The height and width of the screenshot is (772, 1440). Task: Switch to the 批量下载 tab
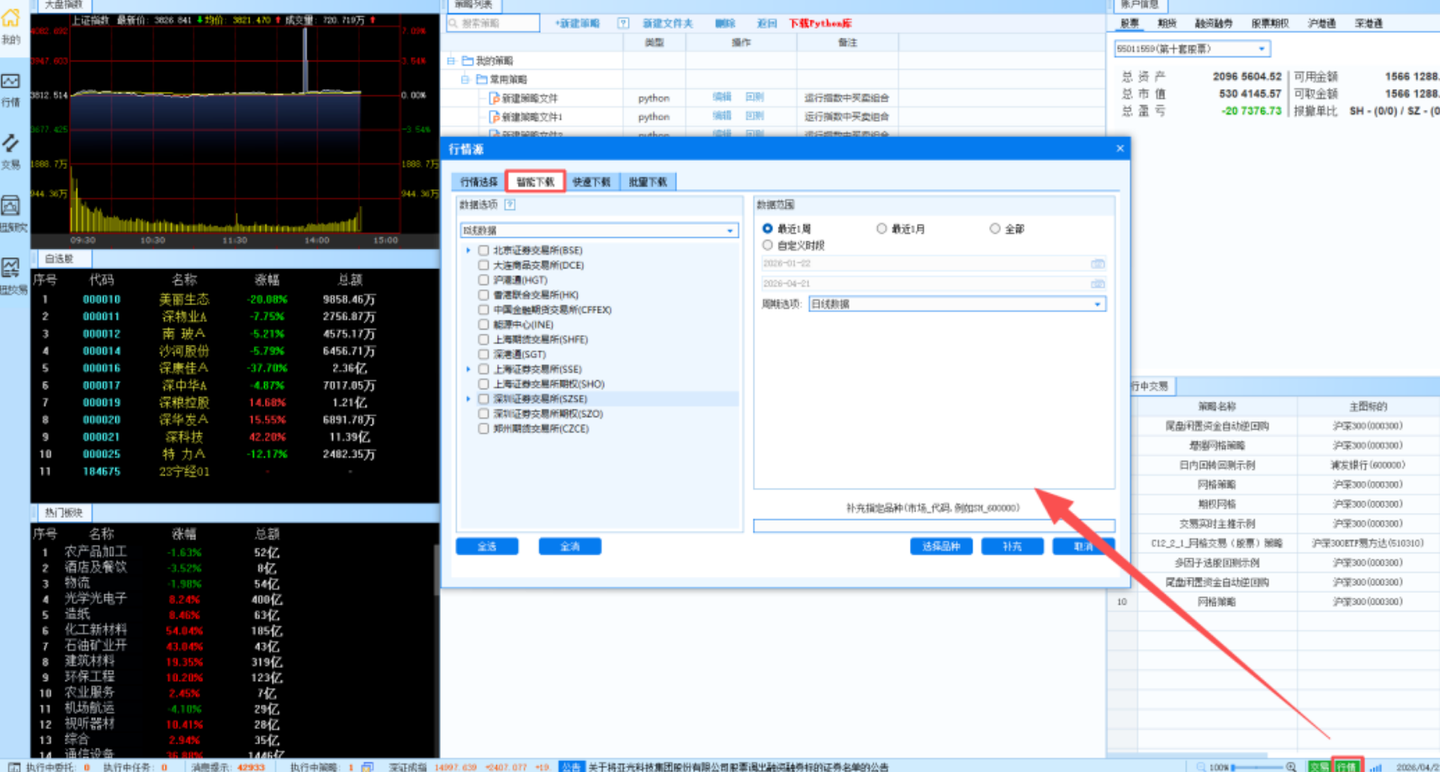648,182
